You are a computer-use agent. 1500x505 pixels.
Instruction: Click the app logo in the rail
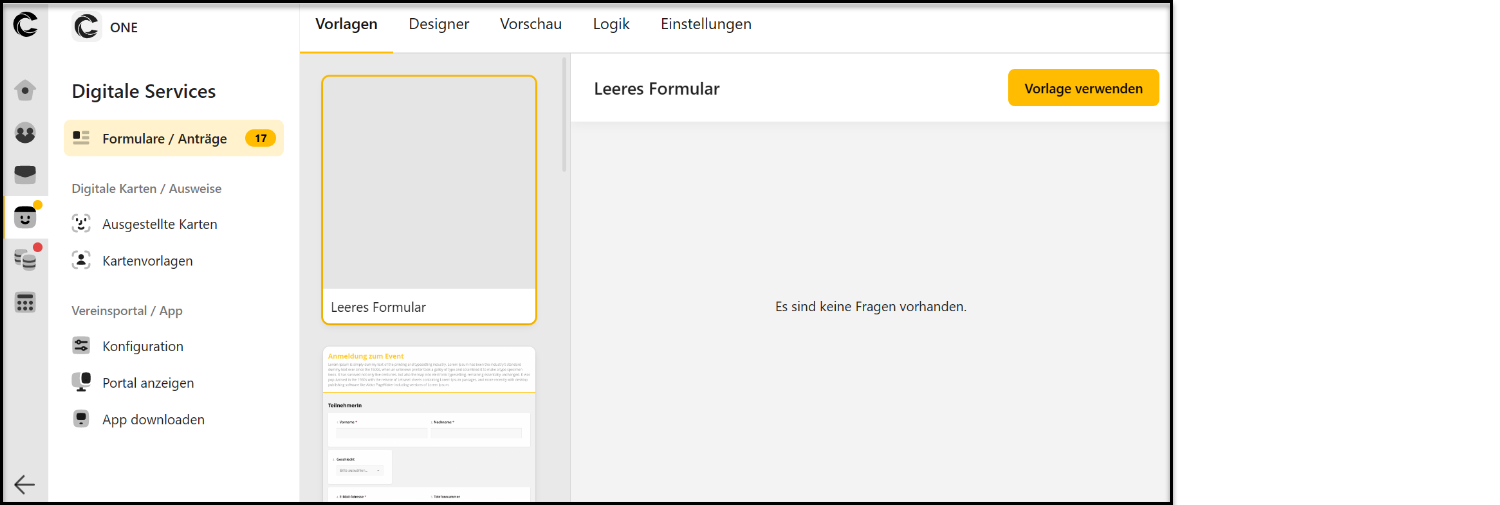tap(24, 23)
